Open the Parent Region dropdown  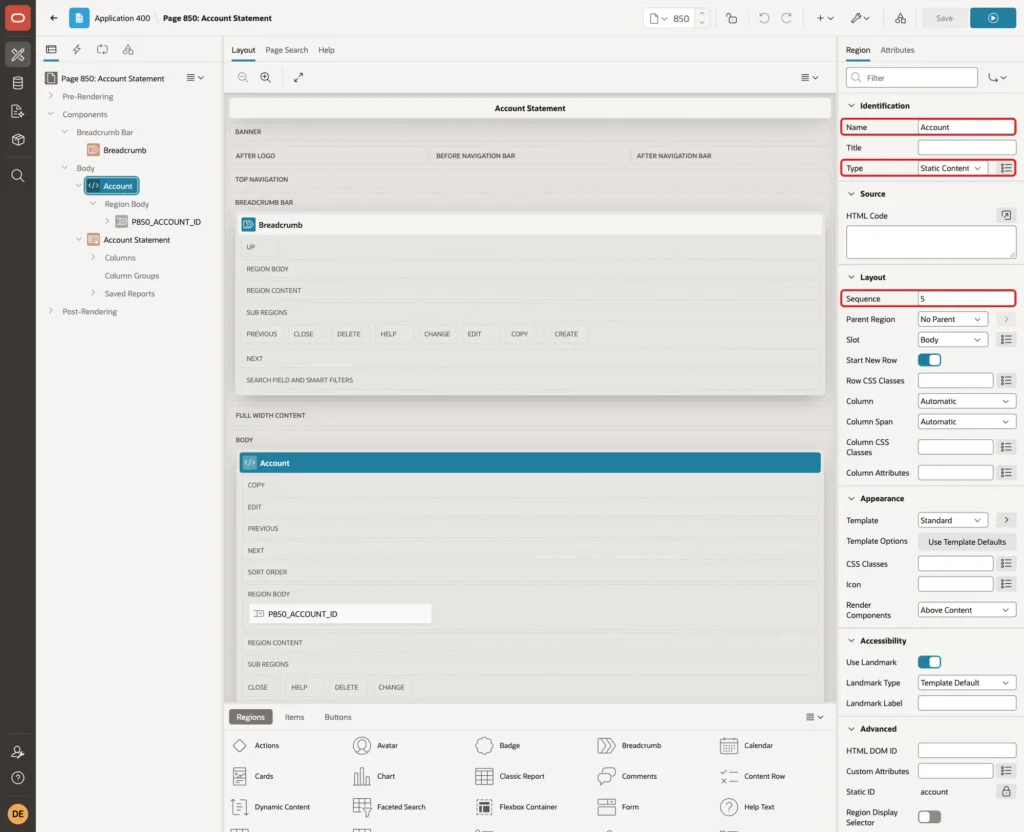[x=952, y=319]
